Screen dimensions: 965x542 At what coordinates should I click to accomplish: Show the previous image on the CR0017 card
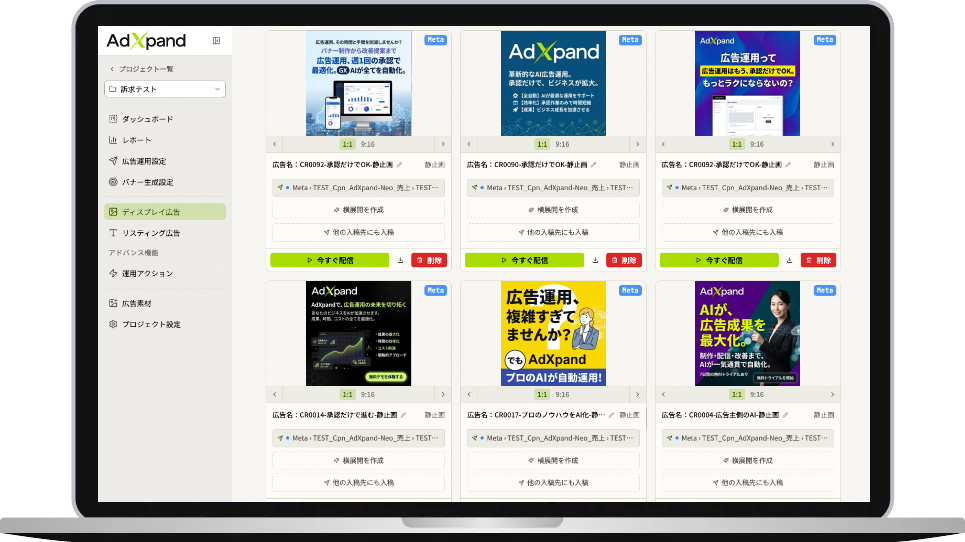[469, 394]
